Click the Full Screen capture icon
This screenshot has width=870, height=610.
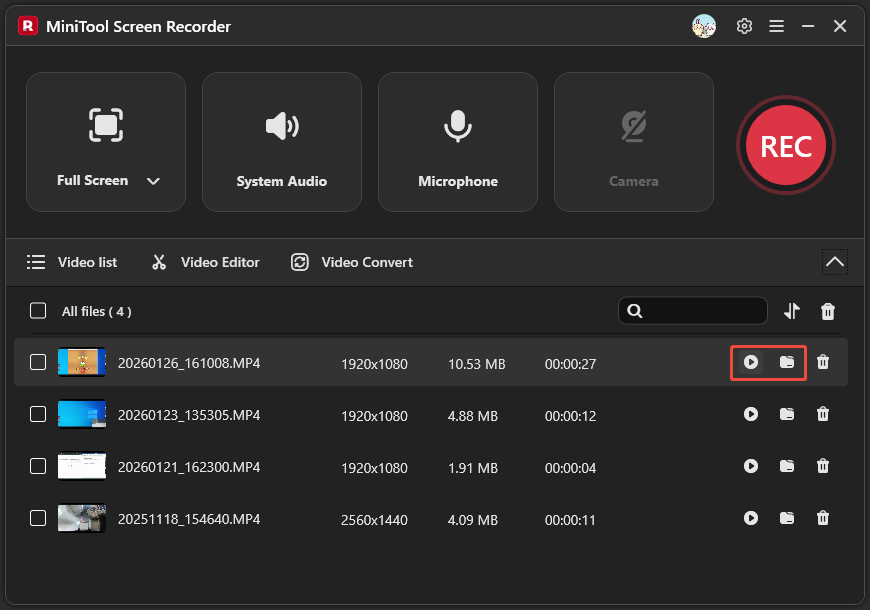(x=106, y=125)
